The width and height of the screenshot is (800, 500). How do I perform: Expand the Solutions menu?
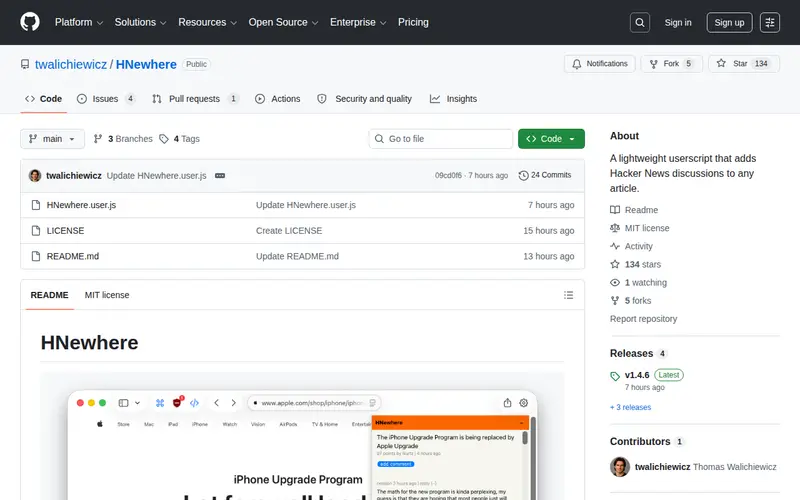click(140, 22)
